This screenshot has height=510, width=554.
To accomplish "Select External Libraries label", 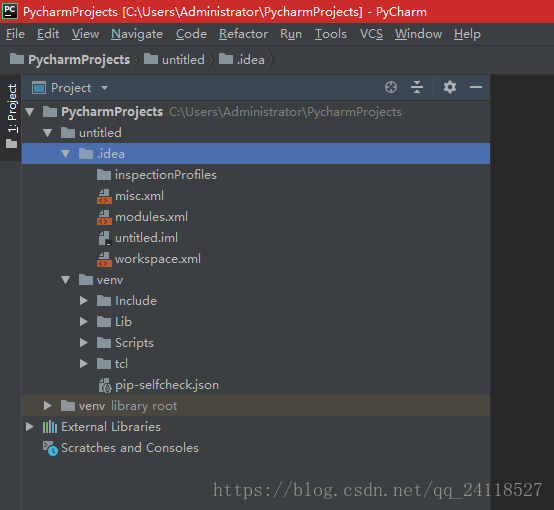I will [x=111, y=427].
